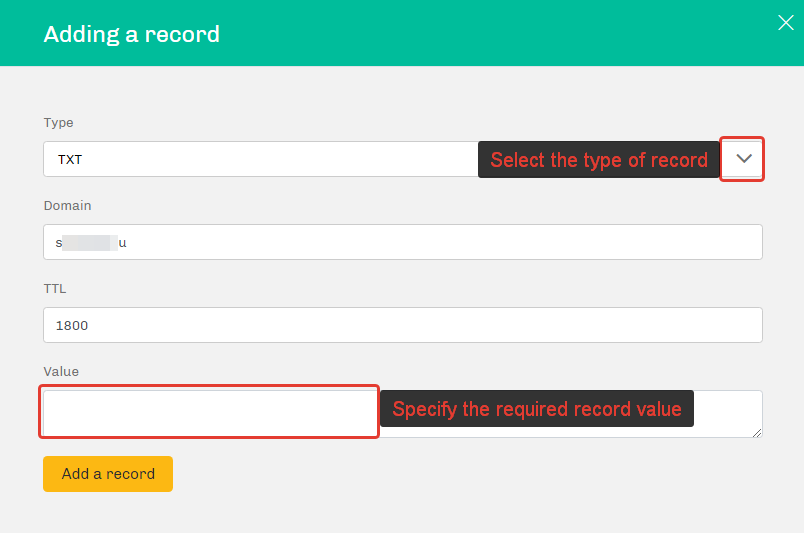
Task: Click the Domain field label
Action: point(67,206)
